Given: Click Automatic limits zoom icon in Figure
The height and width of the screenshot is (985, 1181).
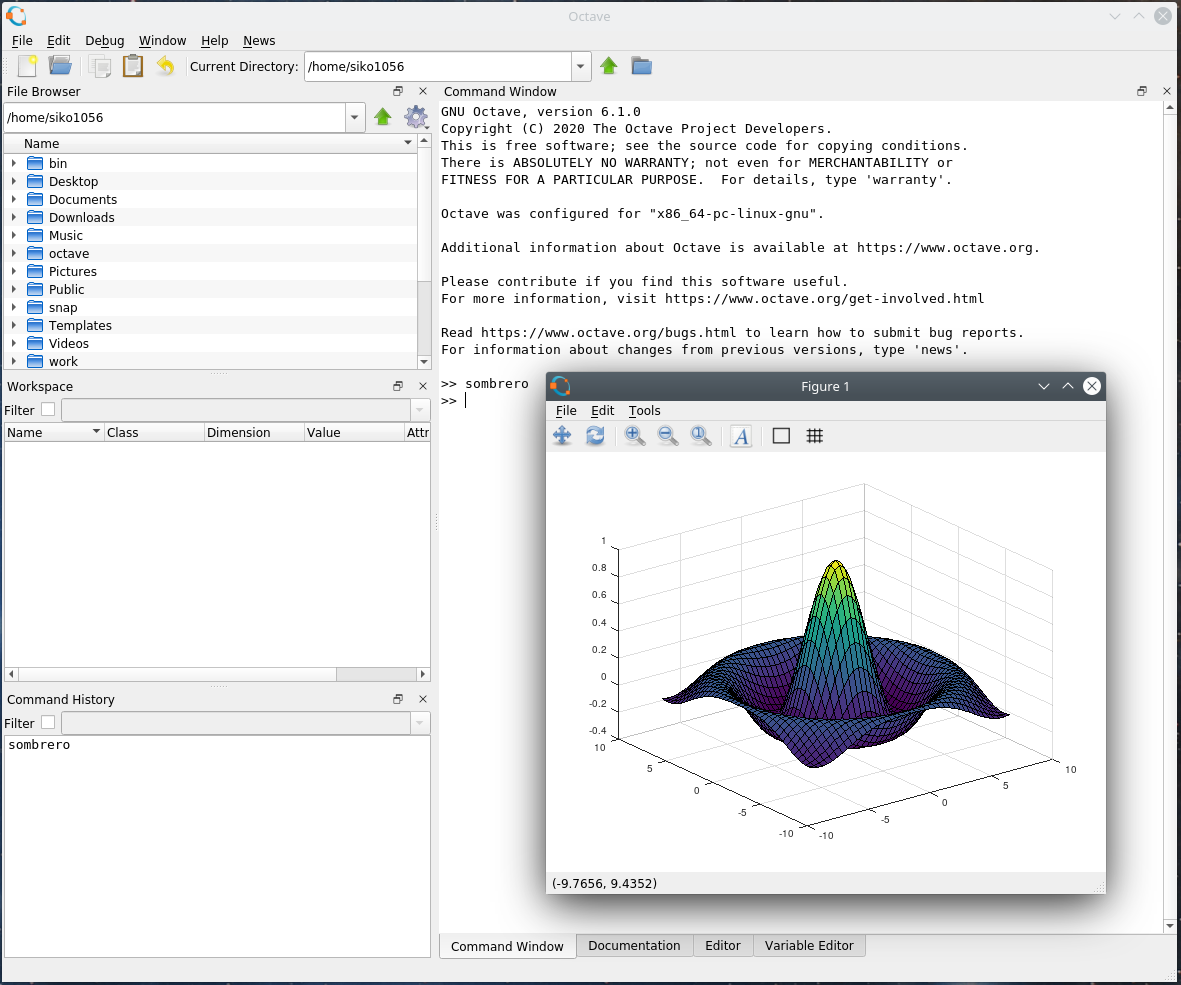Looking at the screenshot, I should pos(701,435).
